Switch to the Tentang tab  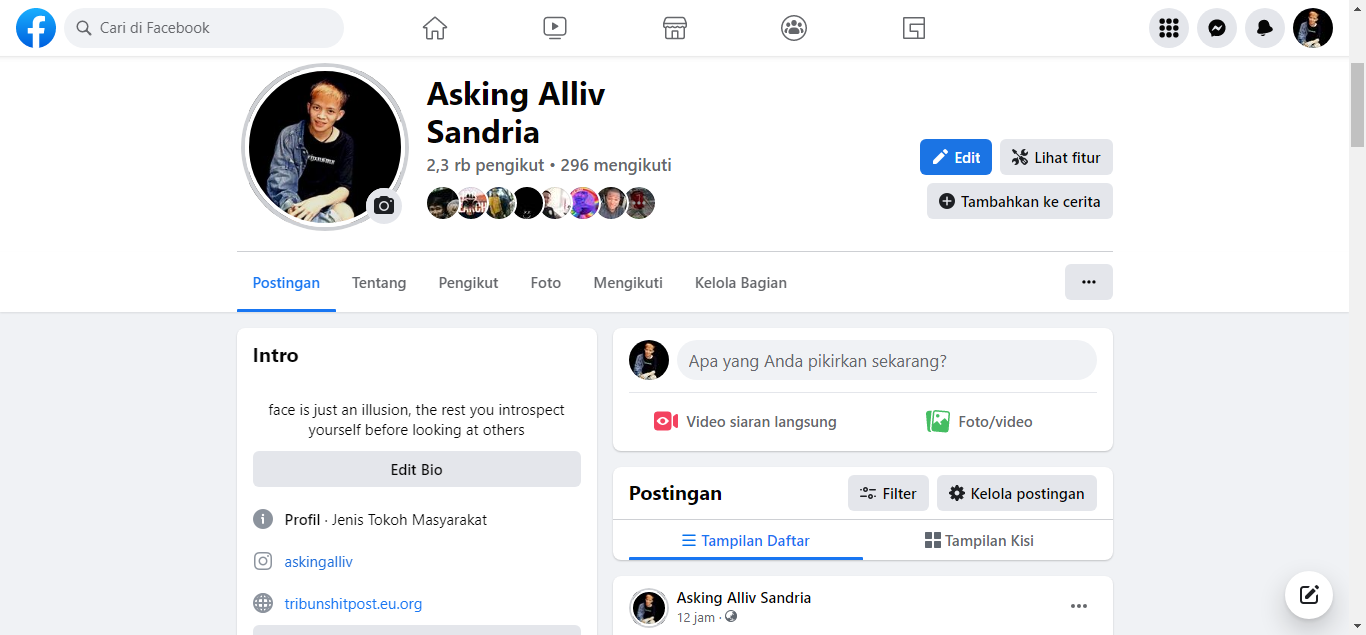coord(379,283)
